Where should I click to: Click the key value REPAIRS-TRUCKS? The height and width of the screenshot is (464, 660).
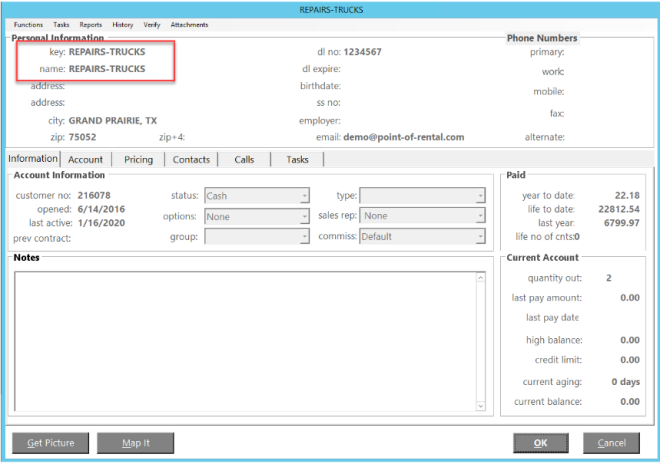107,52
